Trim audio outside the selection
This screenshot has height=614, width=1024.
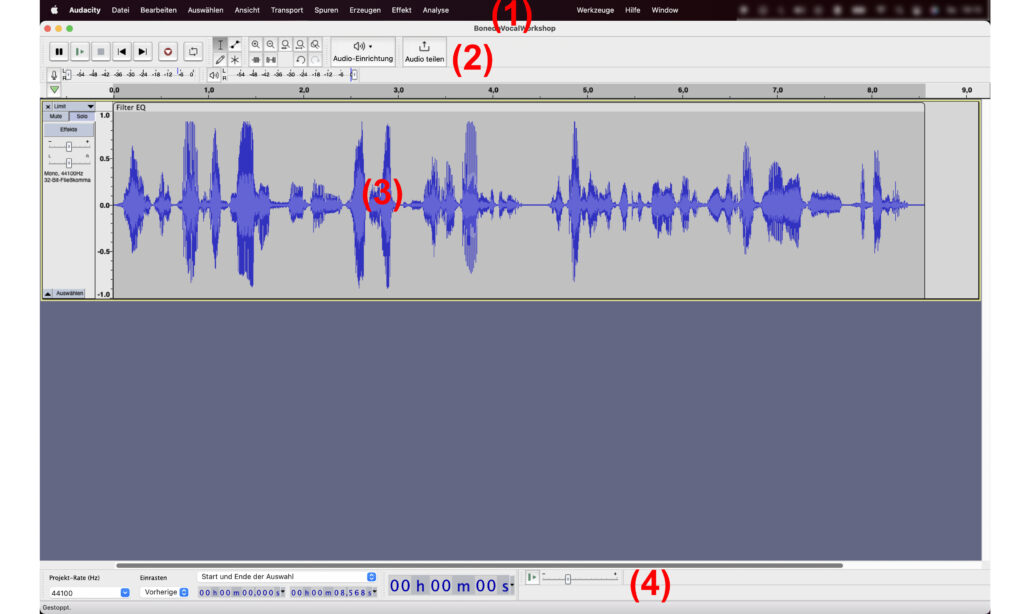(256, 59)
